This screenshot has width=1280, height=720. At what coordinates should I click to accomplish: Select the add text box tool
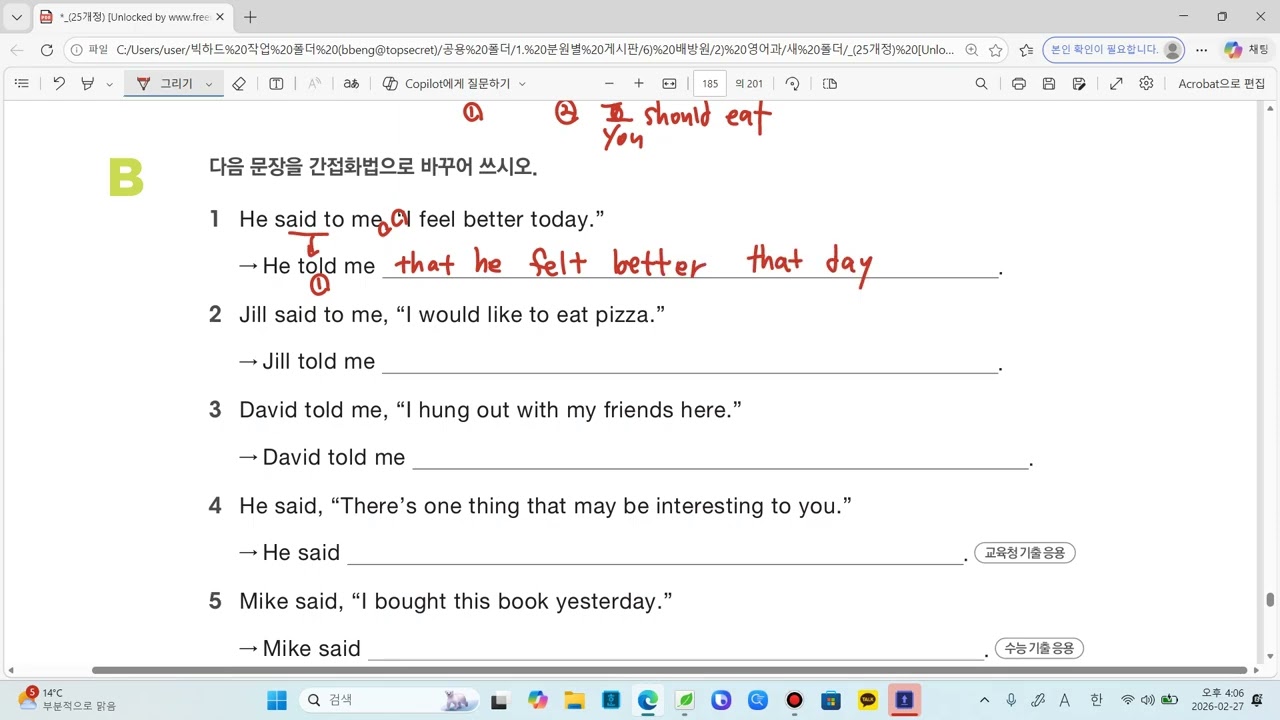pos(277,84)
